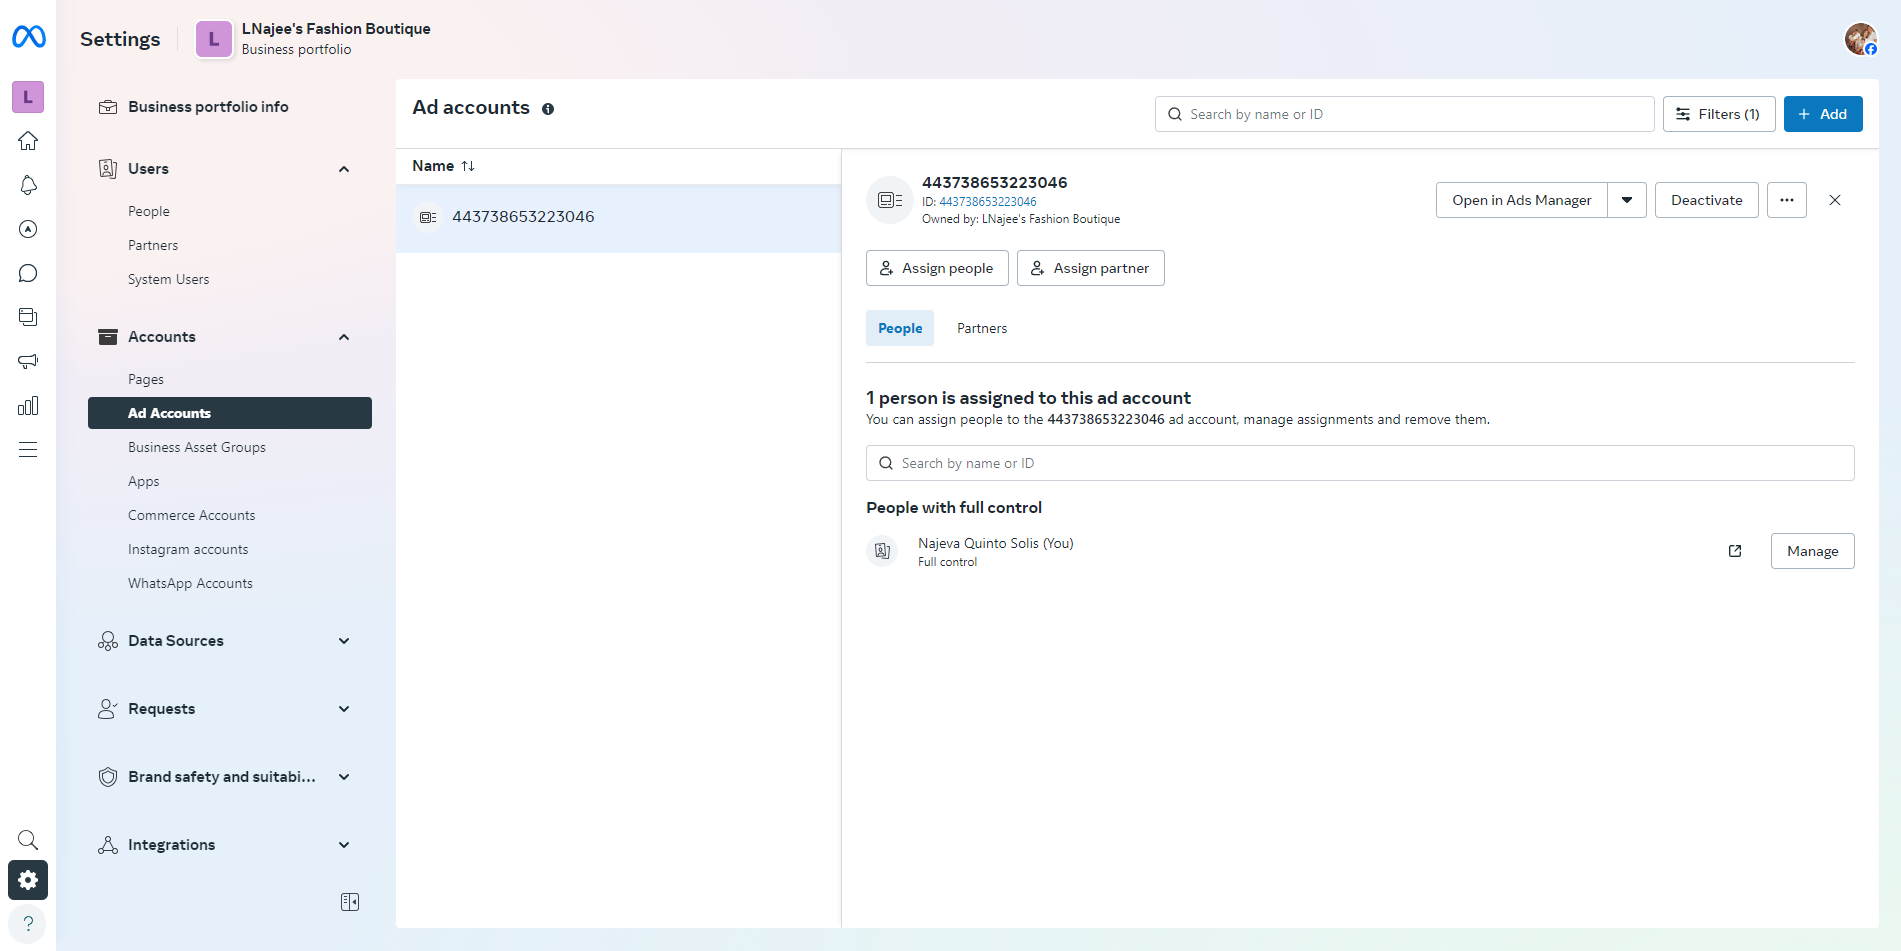Click the Deactivate button
The width and height of the screenshot is (1901, 951).
(x=1707, y=200)
